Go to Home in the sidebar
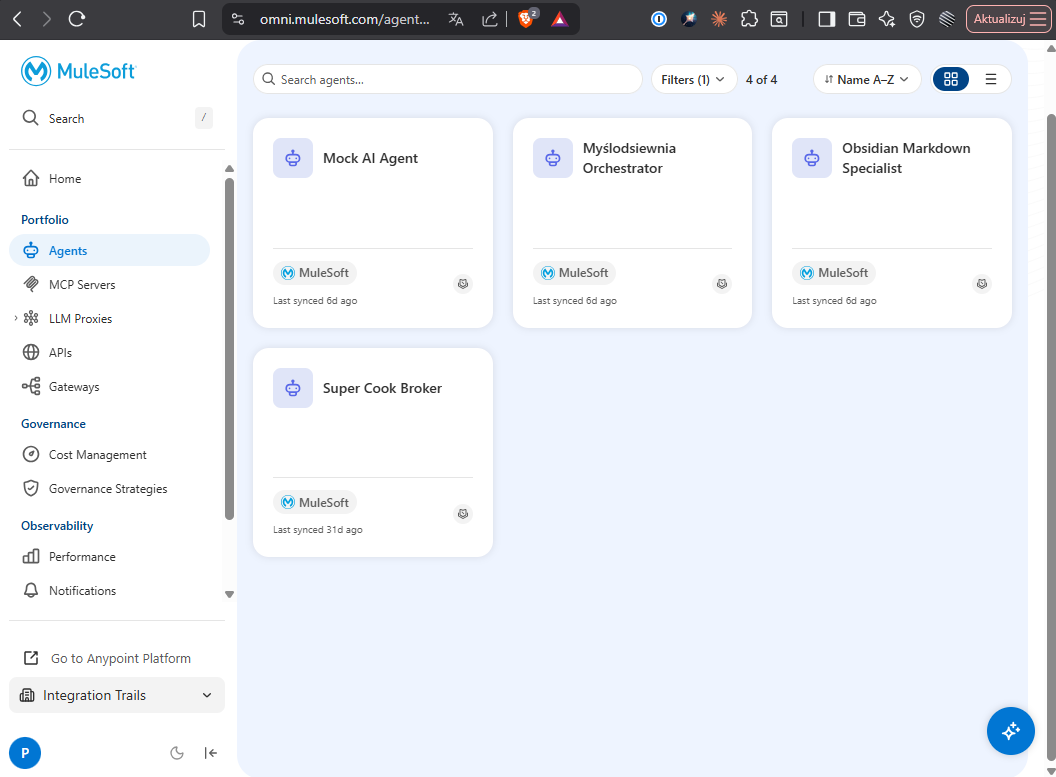Viewport: 1056px width, 777px height. [x=110, y=178]
